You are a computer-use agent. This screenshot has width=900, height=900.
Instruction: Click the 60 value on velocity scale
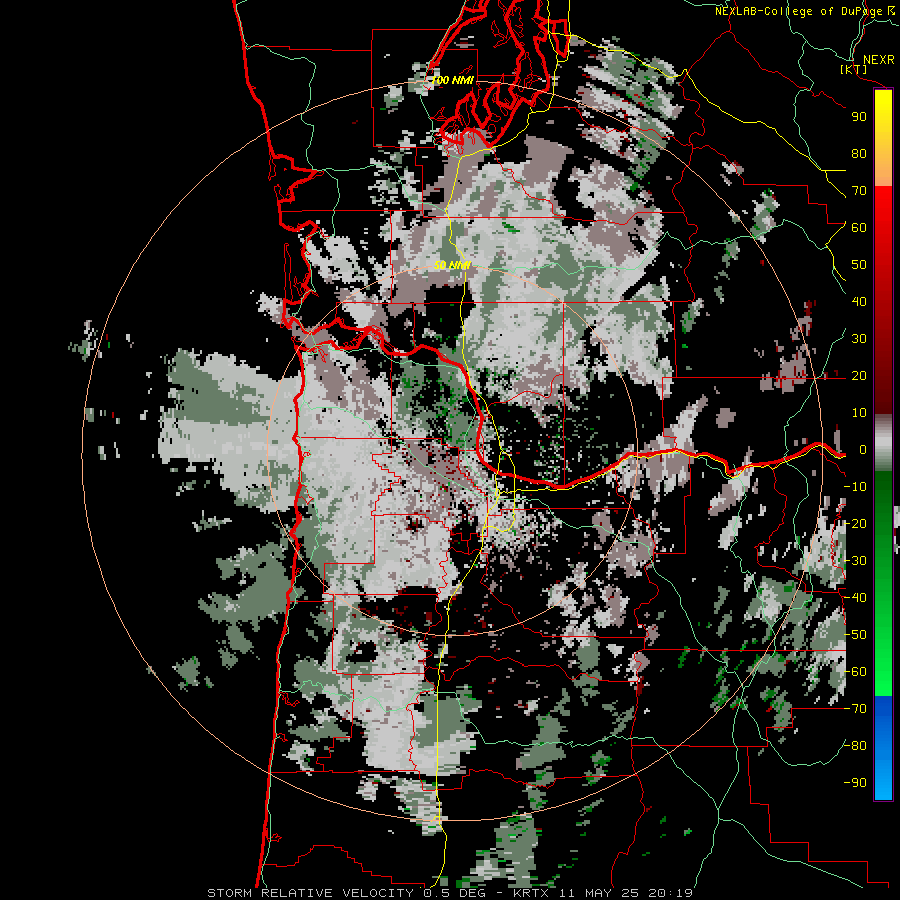click(859, 228)
